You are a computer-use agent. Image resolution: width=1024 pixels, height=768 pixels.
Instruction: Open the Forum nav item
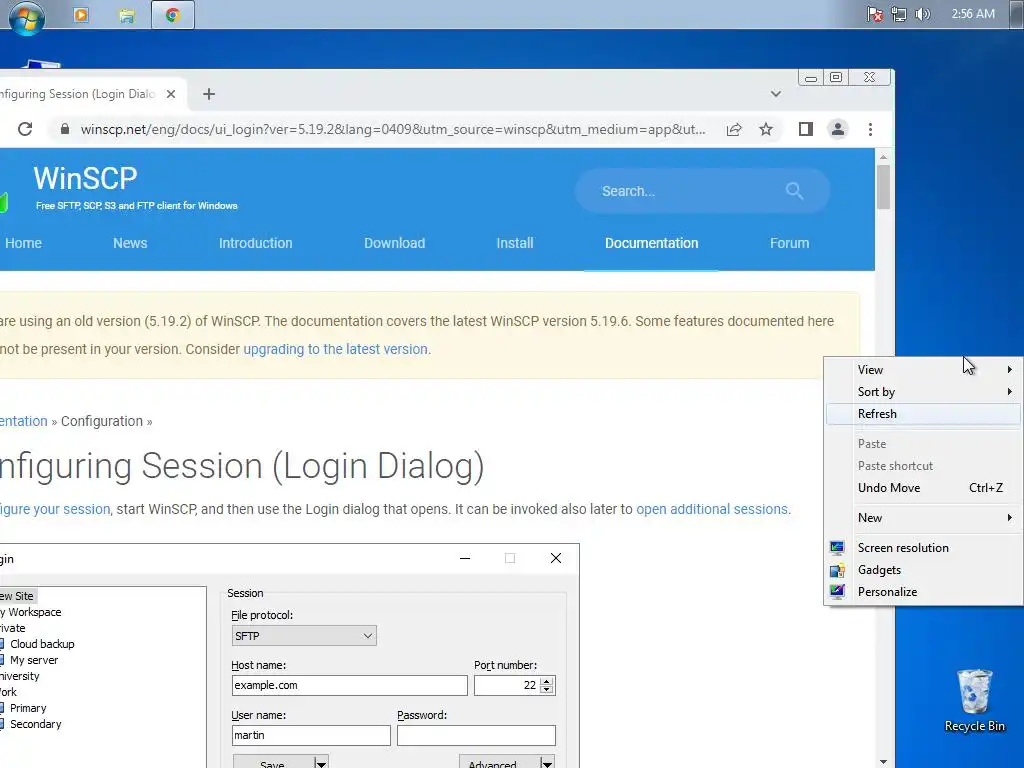tap(789, 243)
